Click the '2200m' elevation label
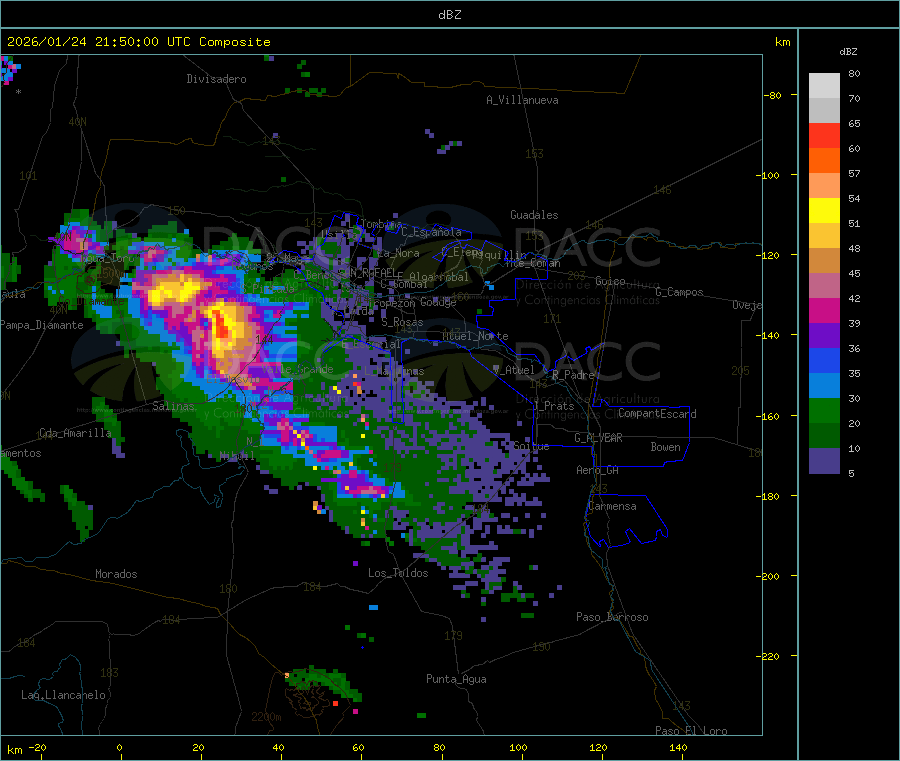This screenshot has width=900, height=761. 266,717
